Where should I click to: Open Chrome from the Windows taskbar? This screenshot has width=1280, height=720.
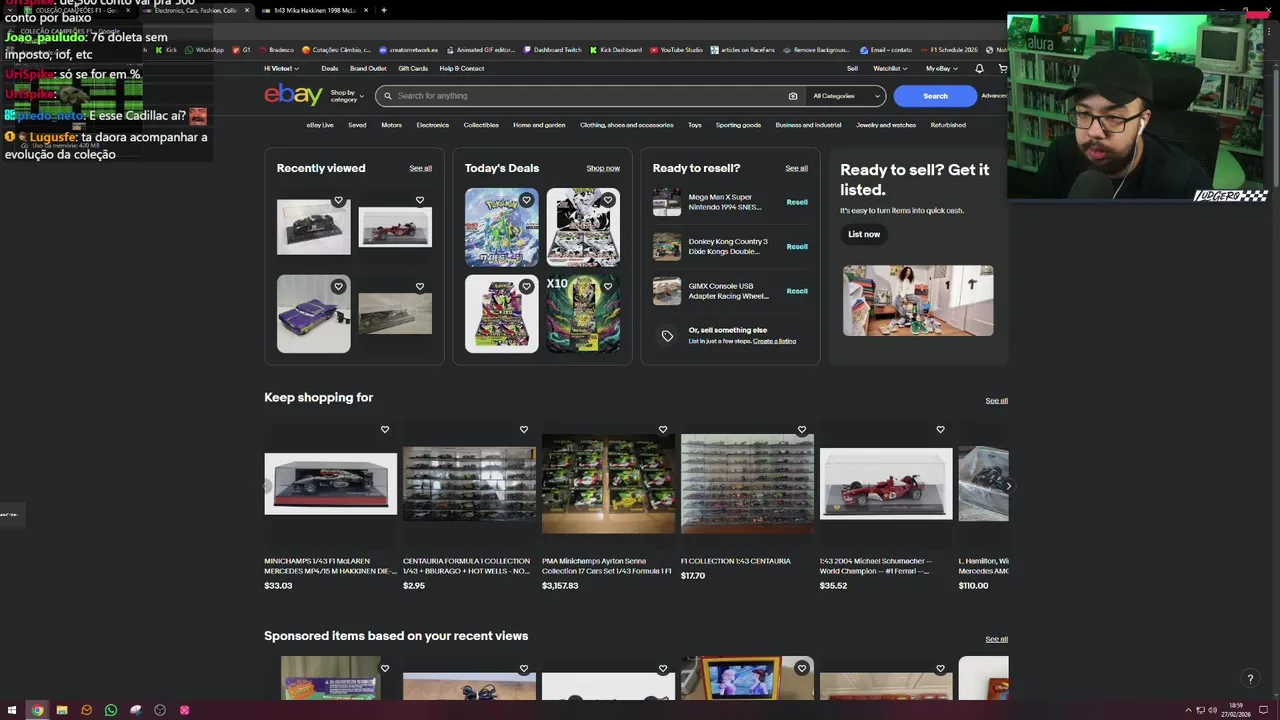coord(37,710)
